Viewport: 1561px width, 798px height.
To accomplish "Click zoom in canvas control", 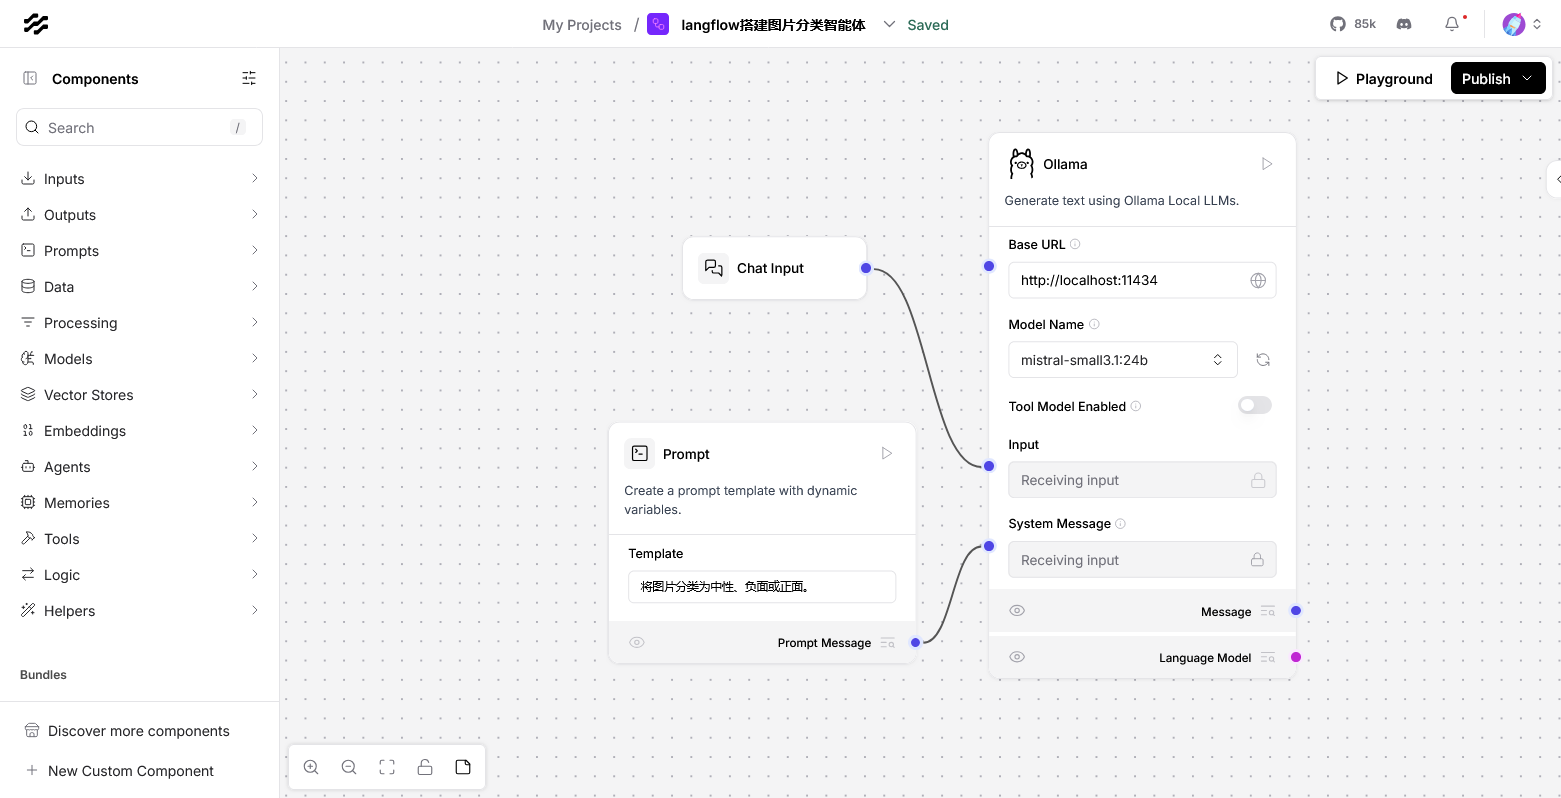I will (311, 767).
